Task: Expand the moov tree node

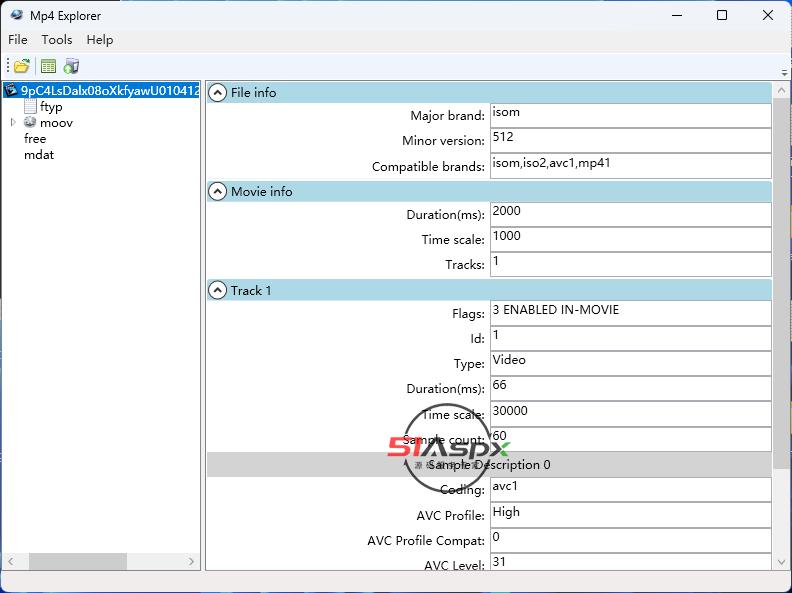Action: click(x=13, y=122)
